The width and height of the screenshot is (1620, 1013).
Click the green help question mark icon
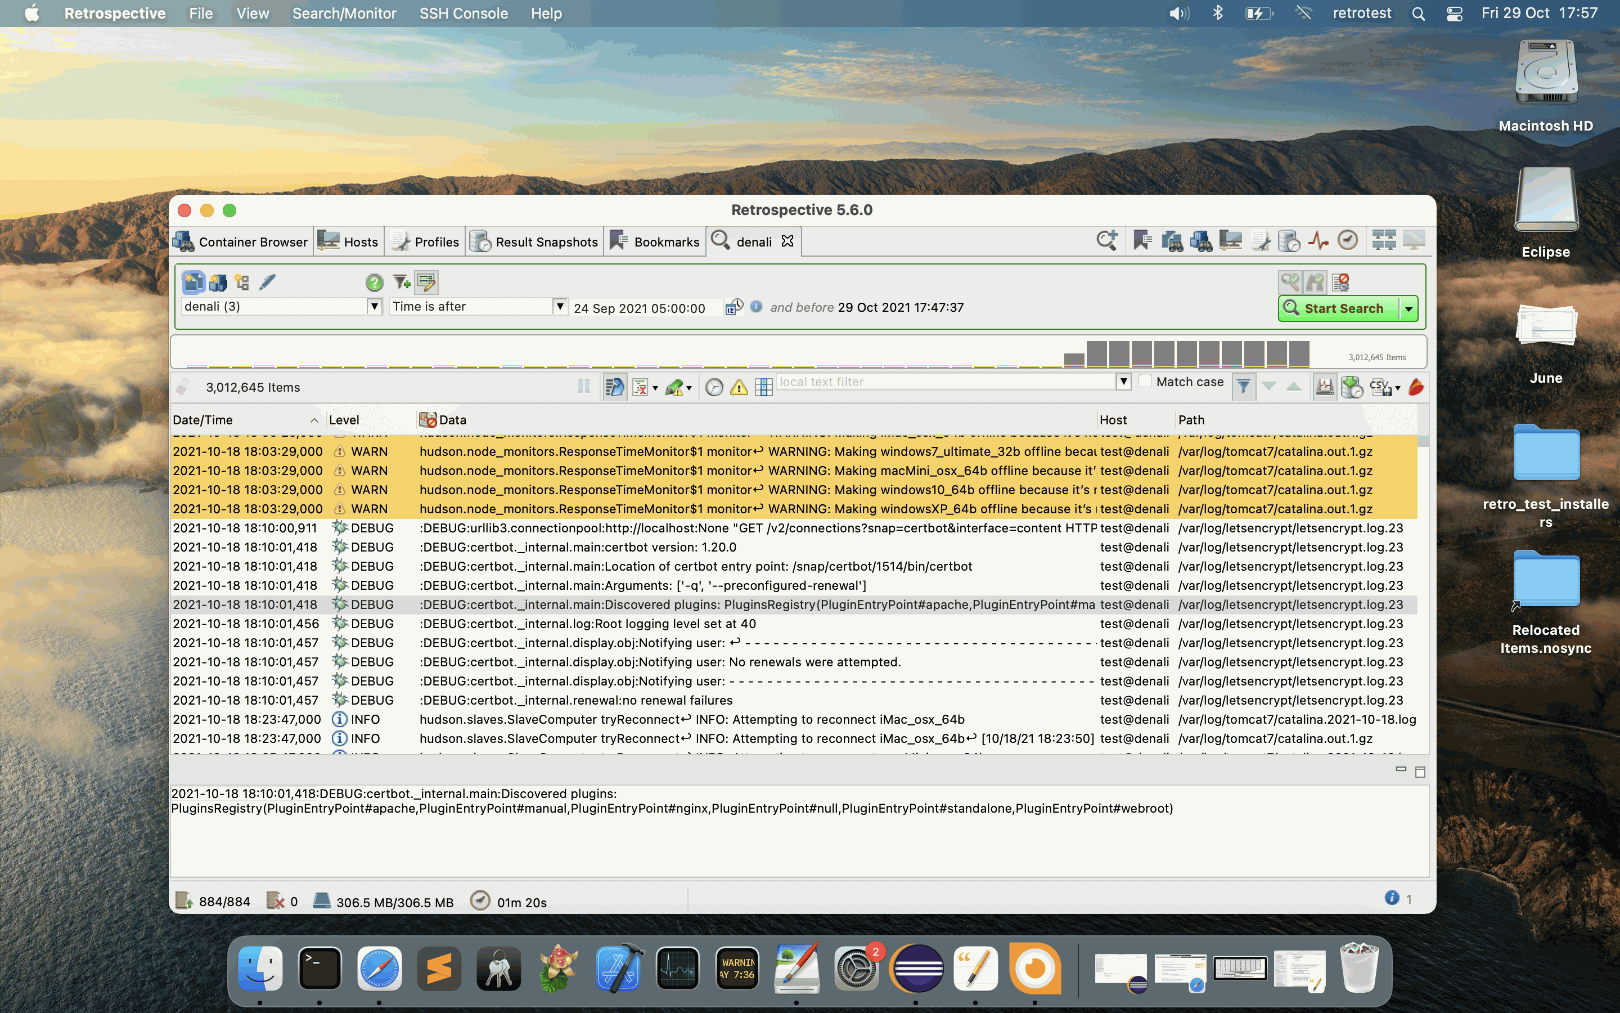click(374, 283)
